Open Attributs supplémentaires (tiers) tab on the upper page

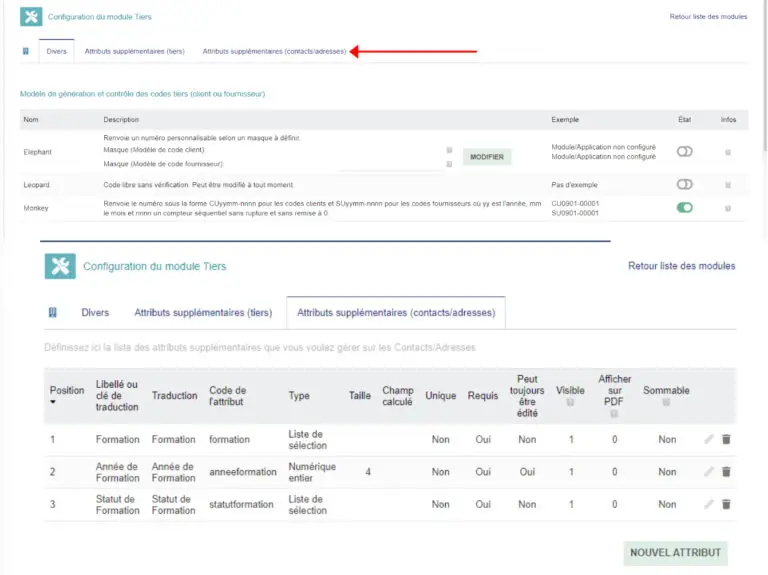click(135, 51)
